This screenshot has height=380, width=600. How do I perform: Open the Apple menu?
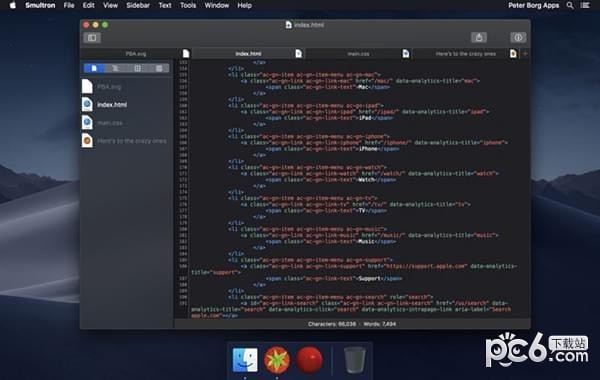coord(13,5)
